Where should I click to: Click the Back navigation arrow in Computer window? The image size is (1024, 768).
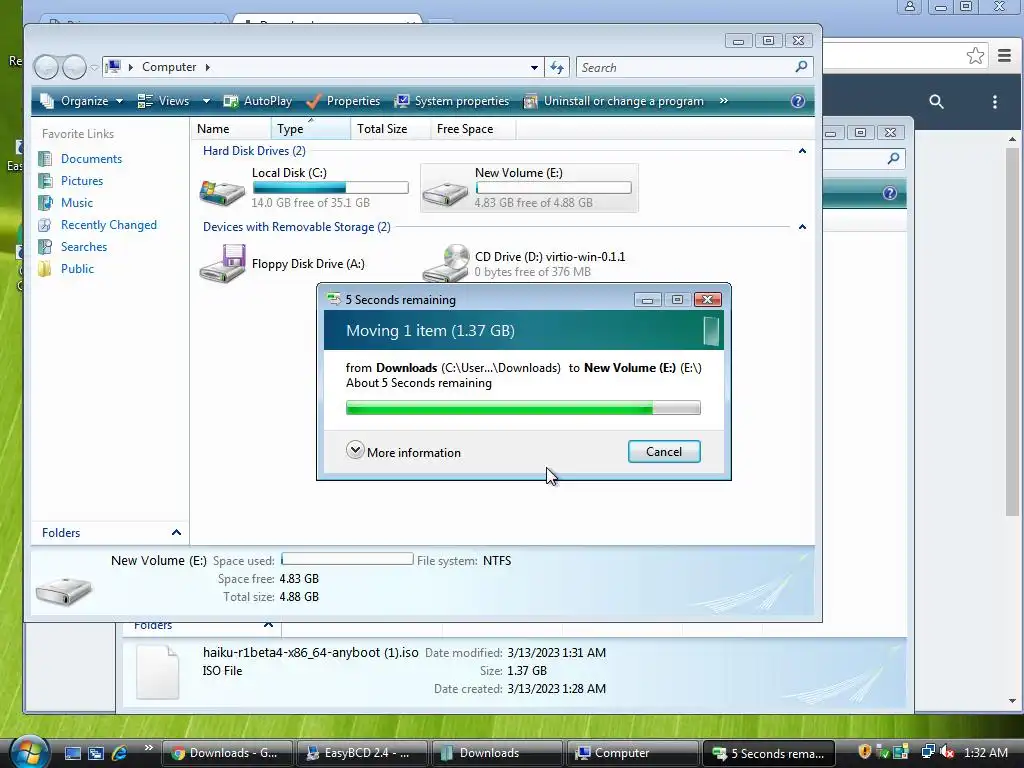(x=46, y=67)
